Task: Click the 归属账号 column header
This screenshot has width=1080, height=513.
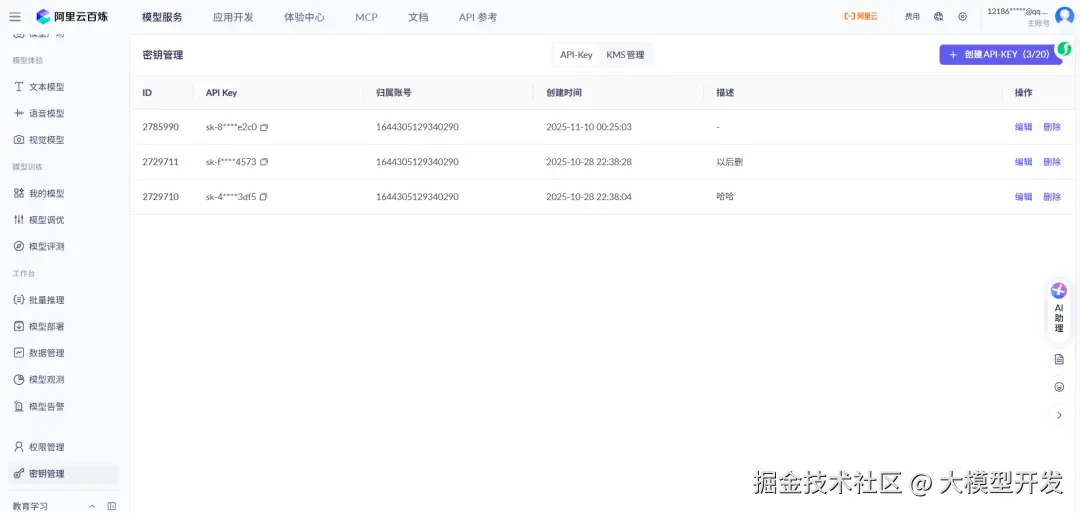Action: (x=393, y=92)
